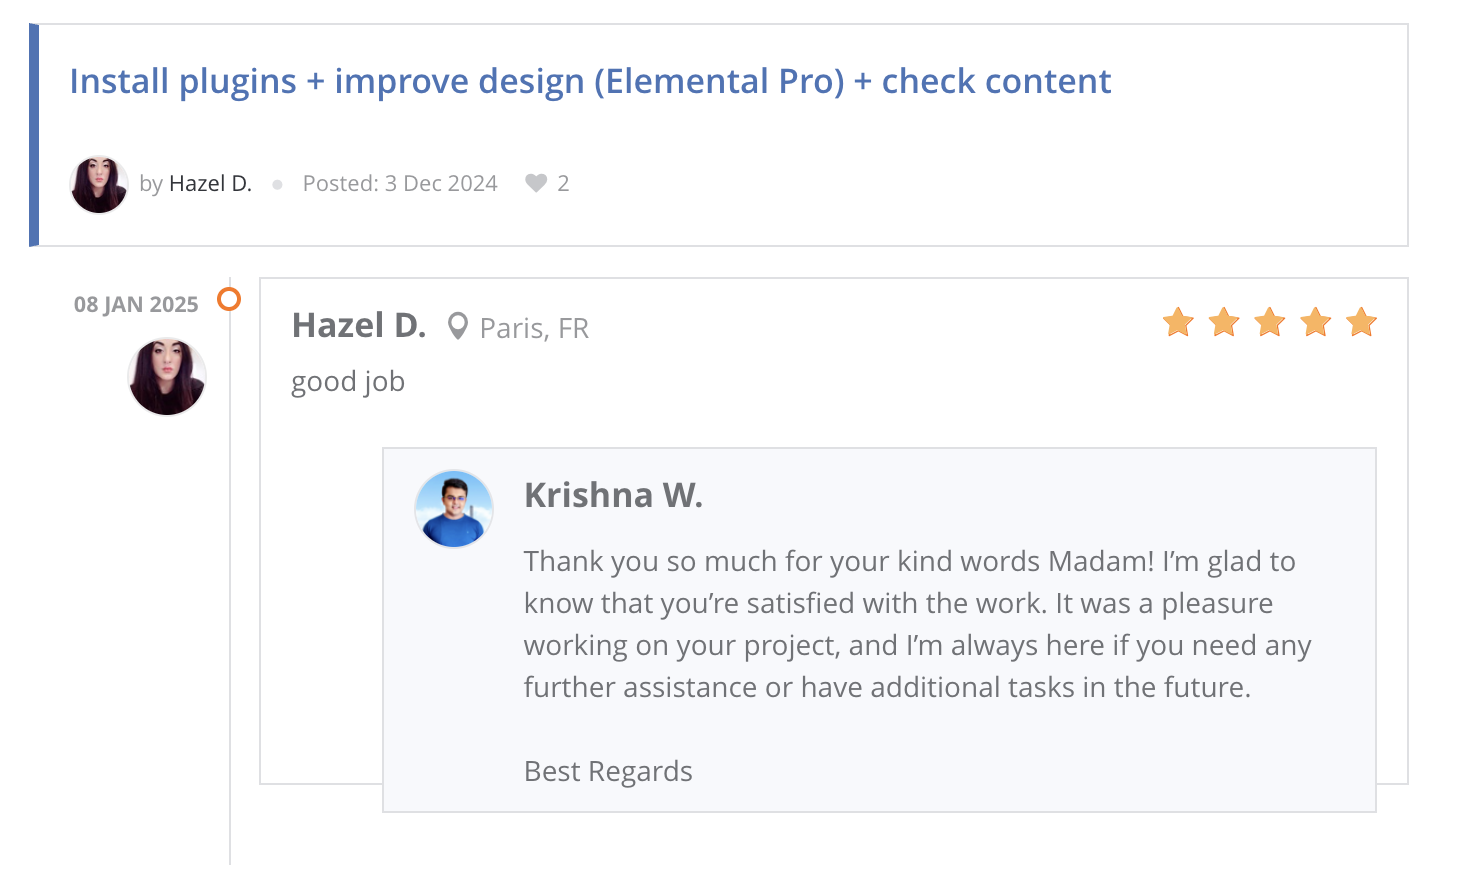This screenshot has height=880, width=1468.
Task: Click the "Posted: 3 Dec 2024" date
Action: pyautogui.click(x=400, y=184)
